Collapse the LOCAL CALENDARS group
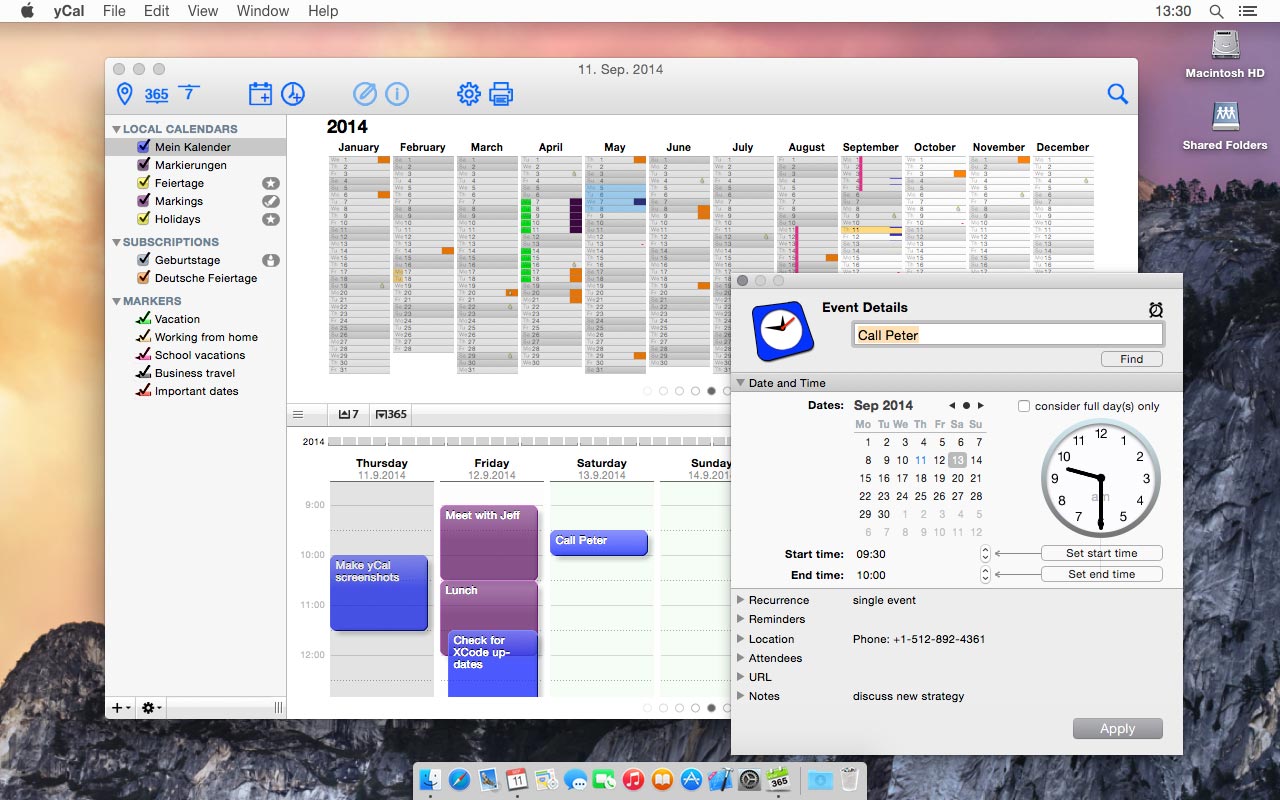Screen dimensions: 1280x800 point(116,129)
